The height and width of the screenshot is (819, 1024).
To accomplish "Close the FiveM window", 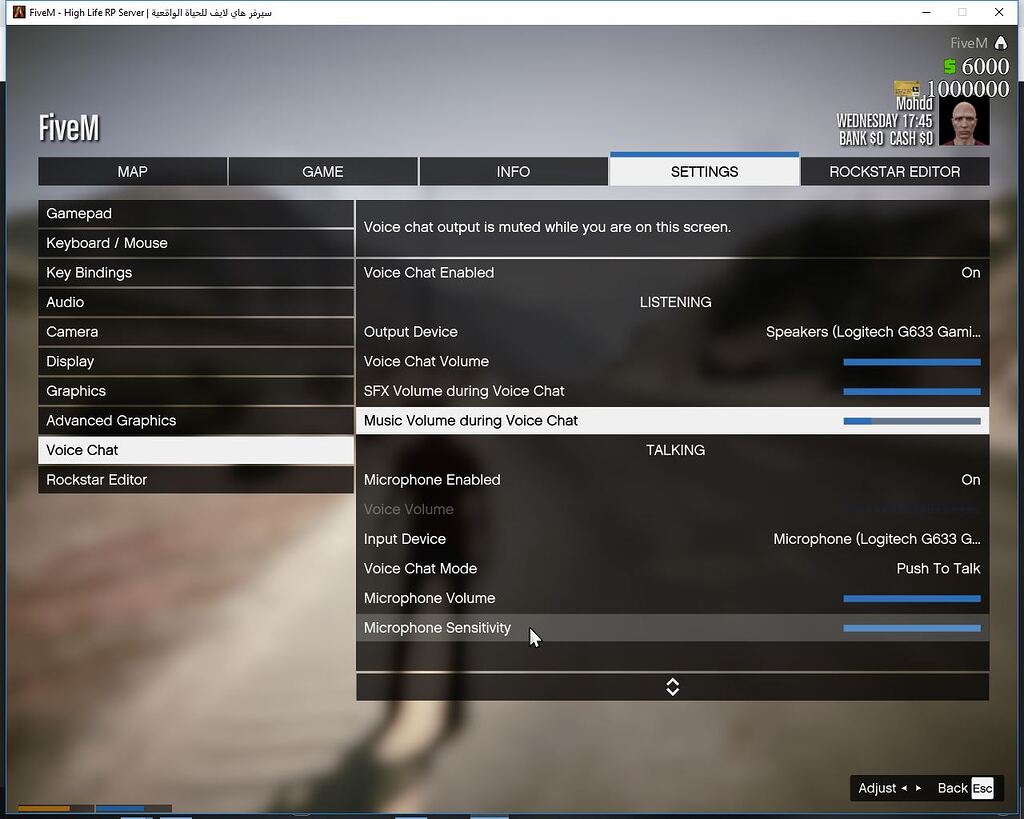I will [x=999, y=12].
